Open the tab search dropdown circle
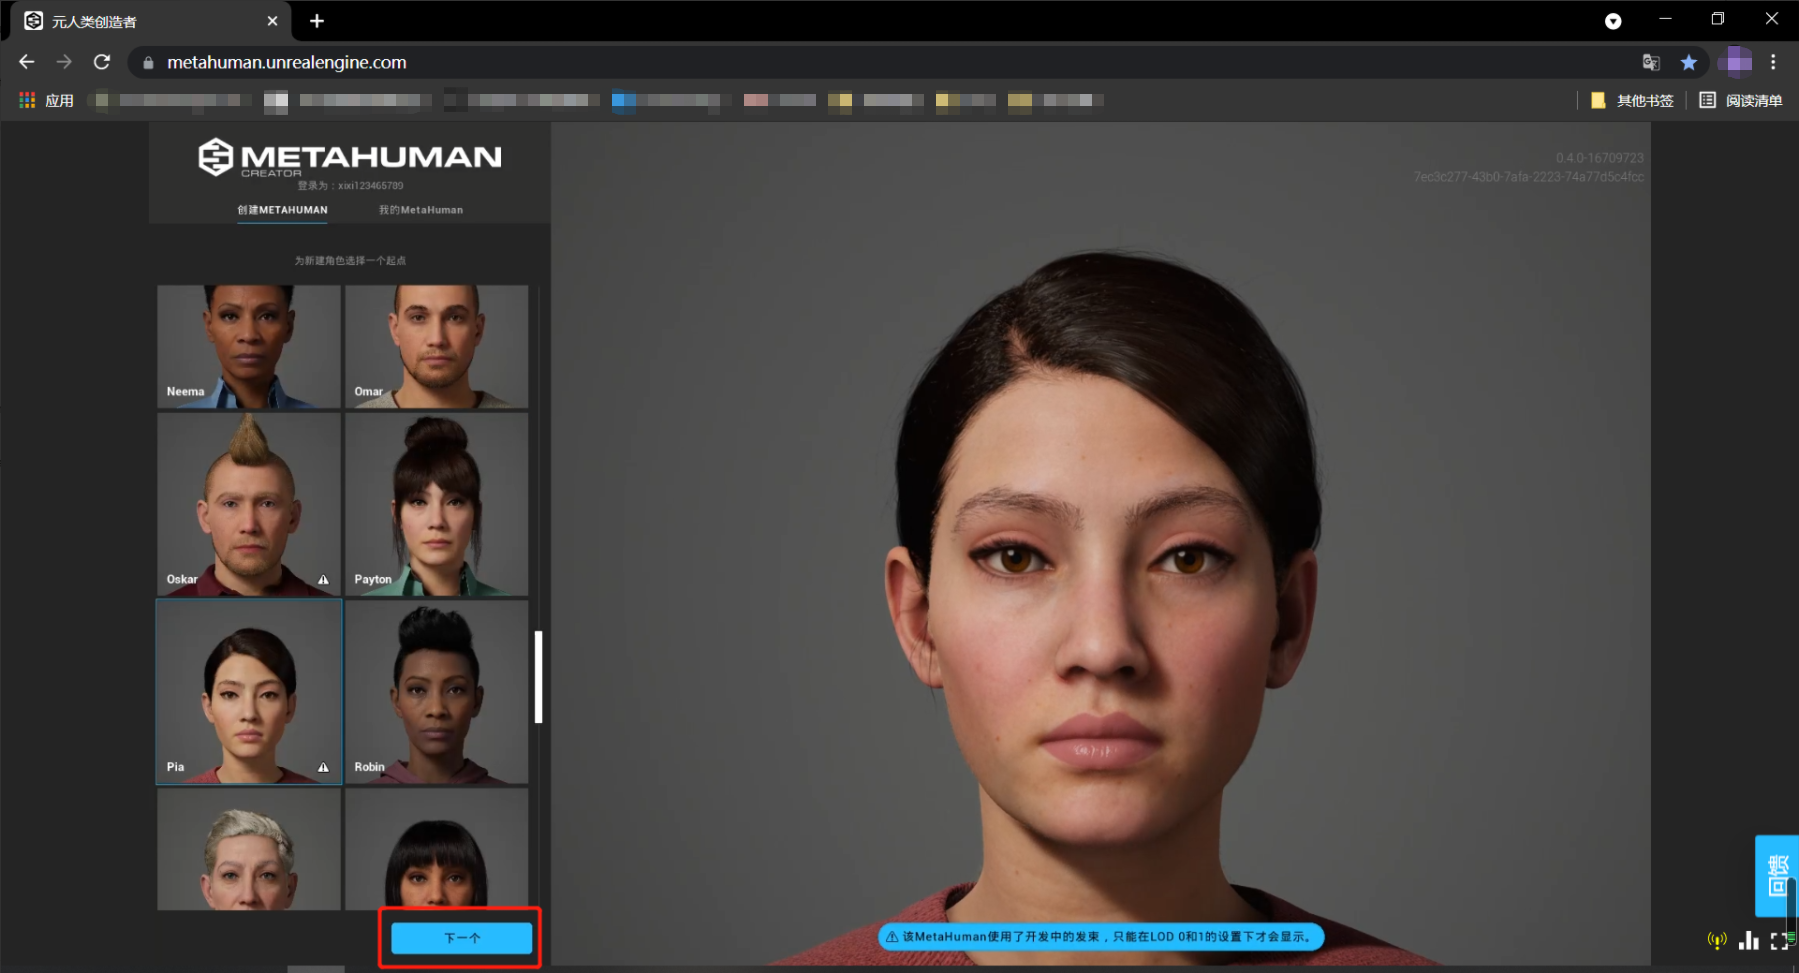This screenshot has width=1799, height=973. point(1613,21)
